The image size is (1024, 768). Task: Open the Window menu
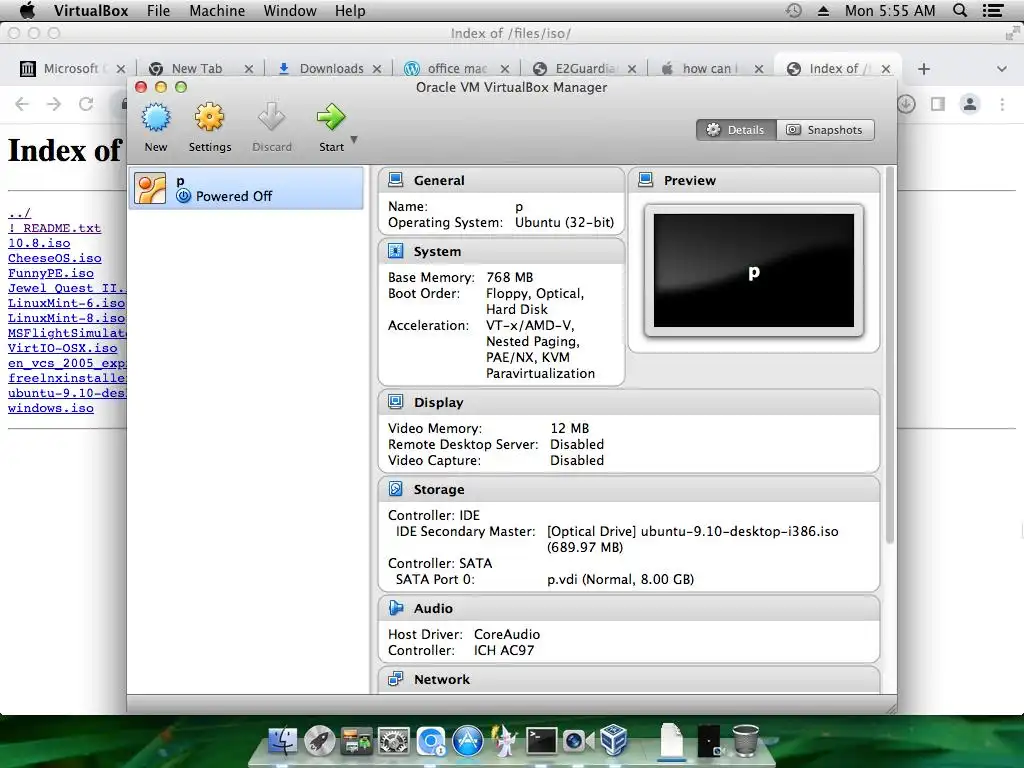290,10
